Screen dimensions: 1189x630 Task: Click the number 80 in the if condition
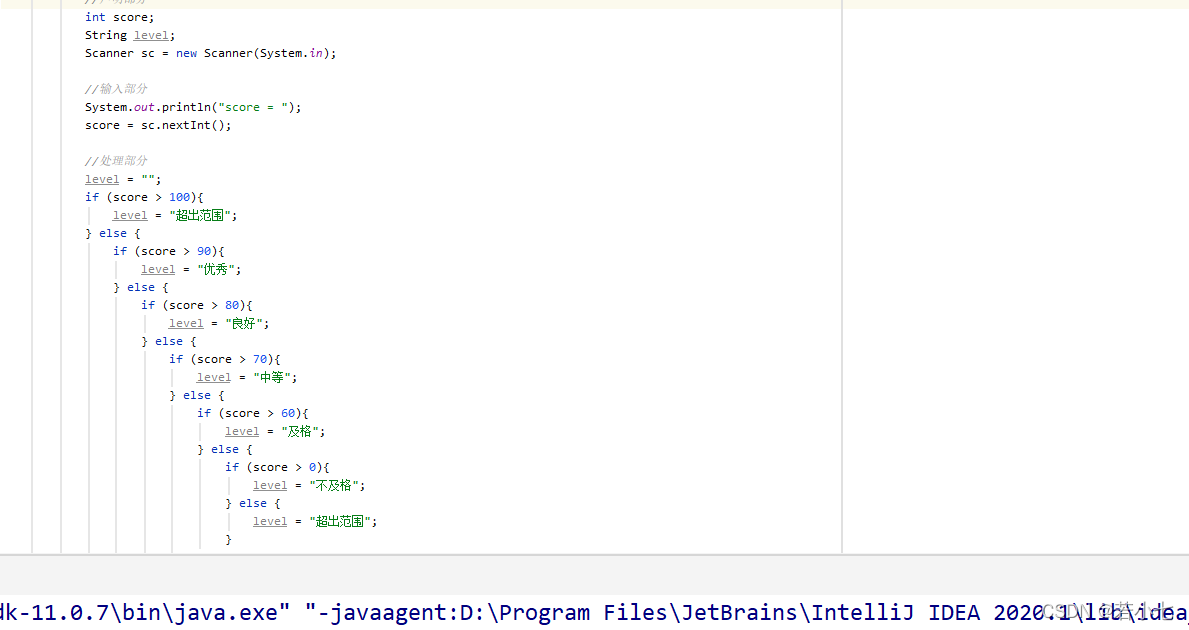[232, 305]
